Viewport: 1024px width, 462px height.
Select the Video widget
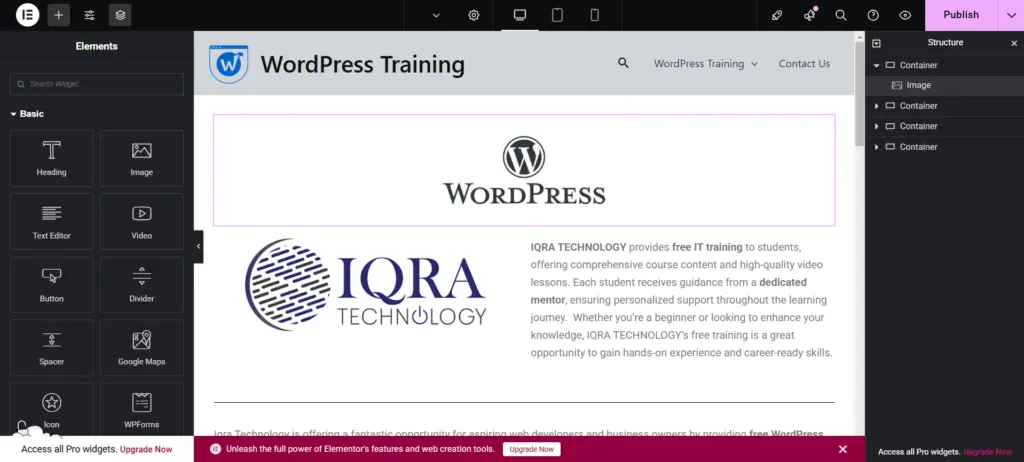pos(142,222)
